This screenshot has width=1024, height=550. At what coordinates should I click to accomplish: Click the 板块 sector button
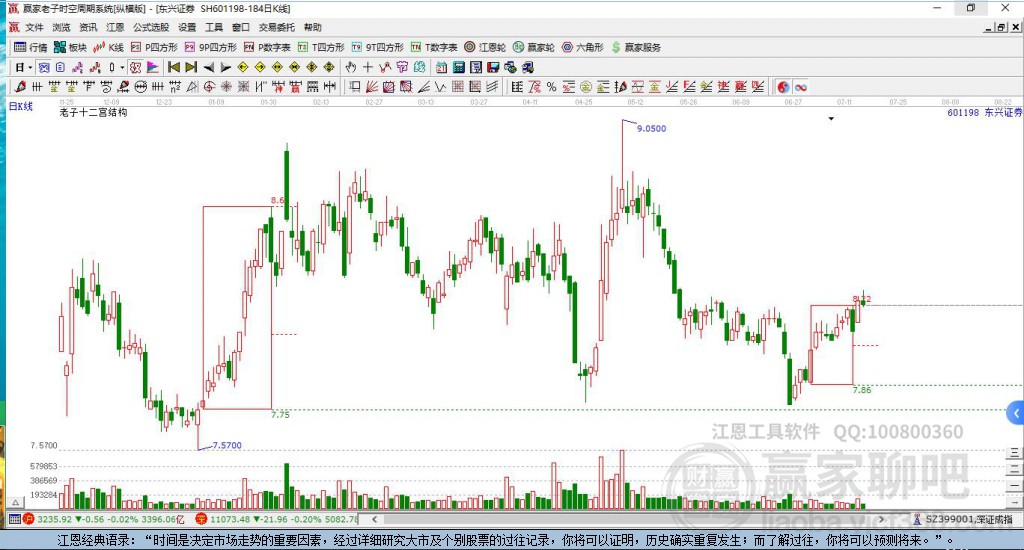coord(70,47)
